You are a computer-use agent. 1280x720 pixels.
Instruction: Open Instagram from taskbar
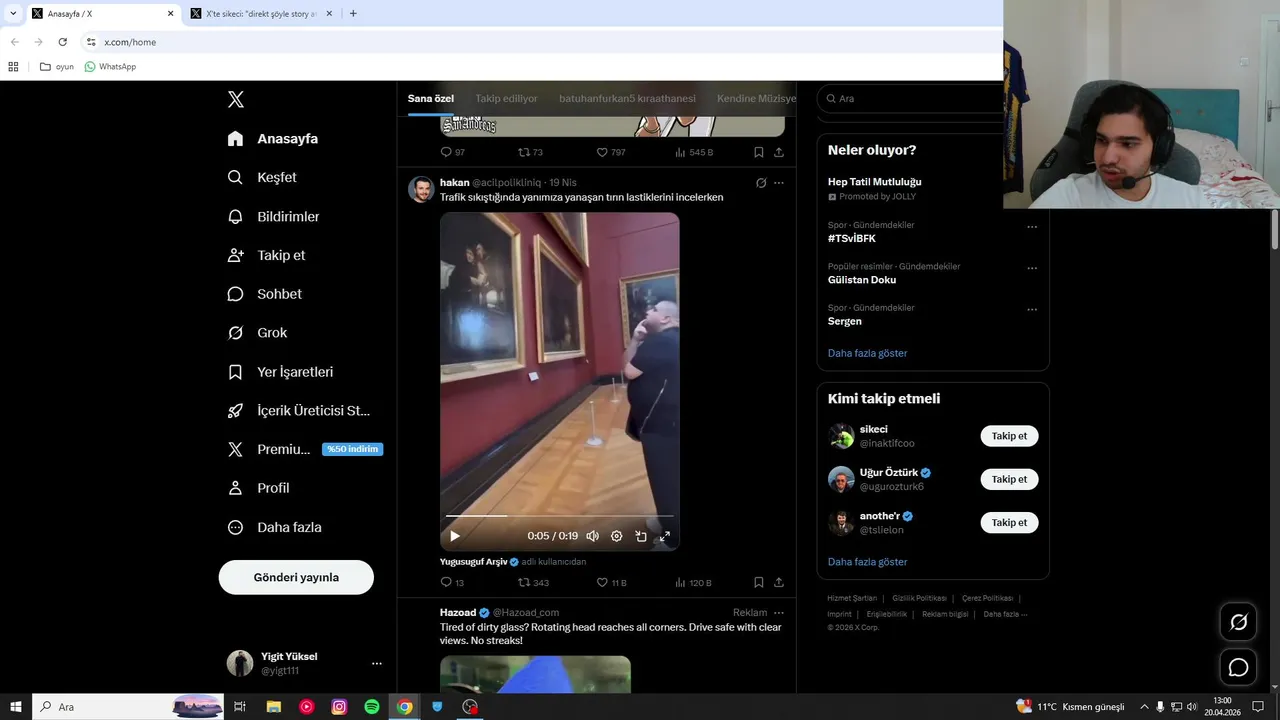339,707
